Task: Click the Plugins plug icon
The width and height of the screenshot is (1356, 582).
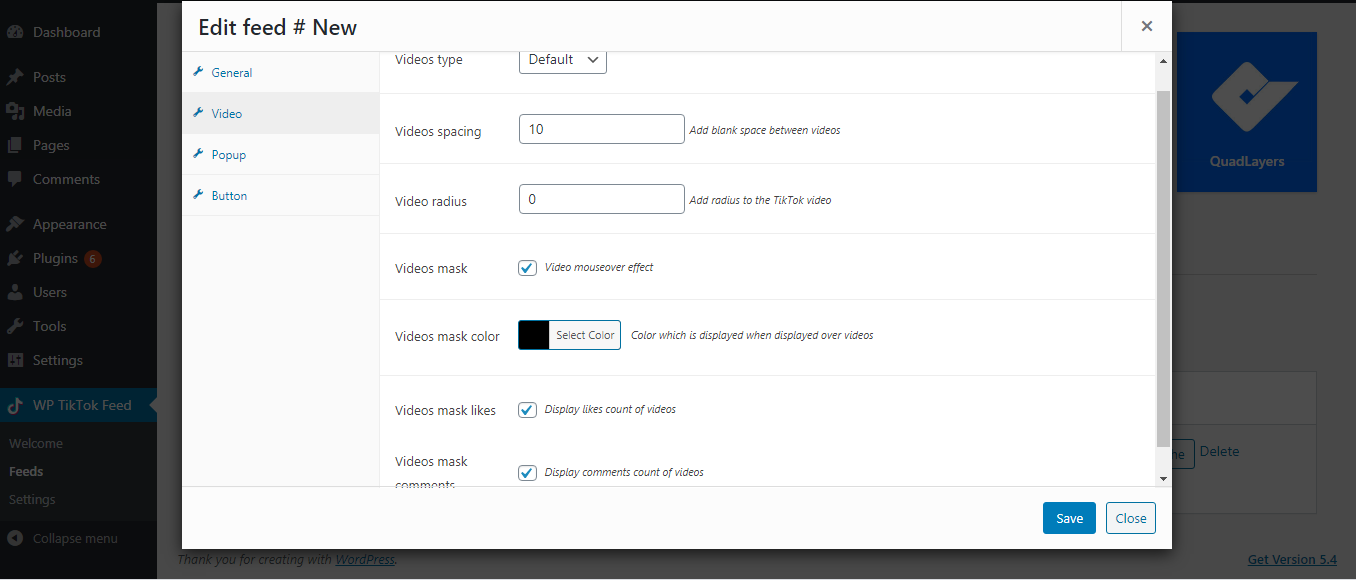Action: coord(15,258)
